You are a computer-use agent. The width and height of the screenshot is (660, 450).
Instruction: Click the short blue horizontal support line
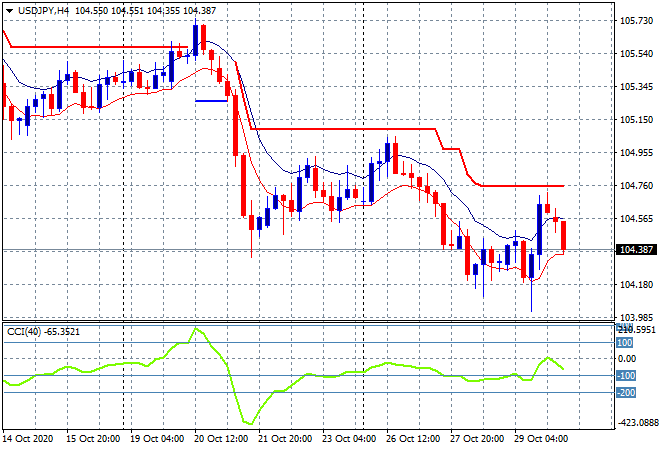click(x=211, y=101)
